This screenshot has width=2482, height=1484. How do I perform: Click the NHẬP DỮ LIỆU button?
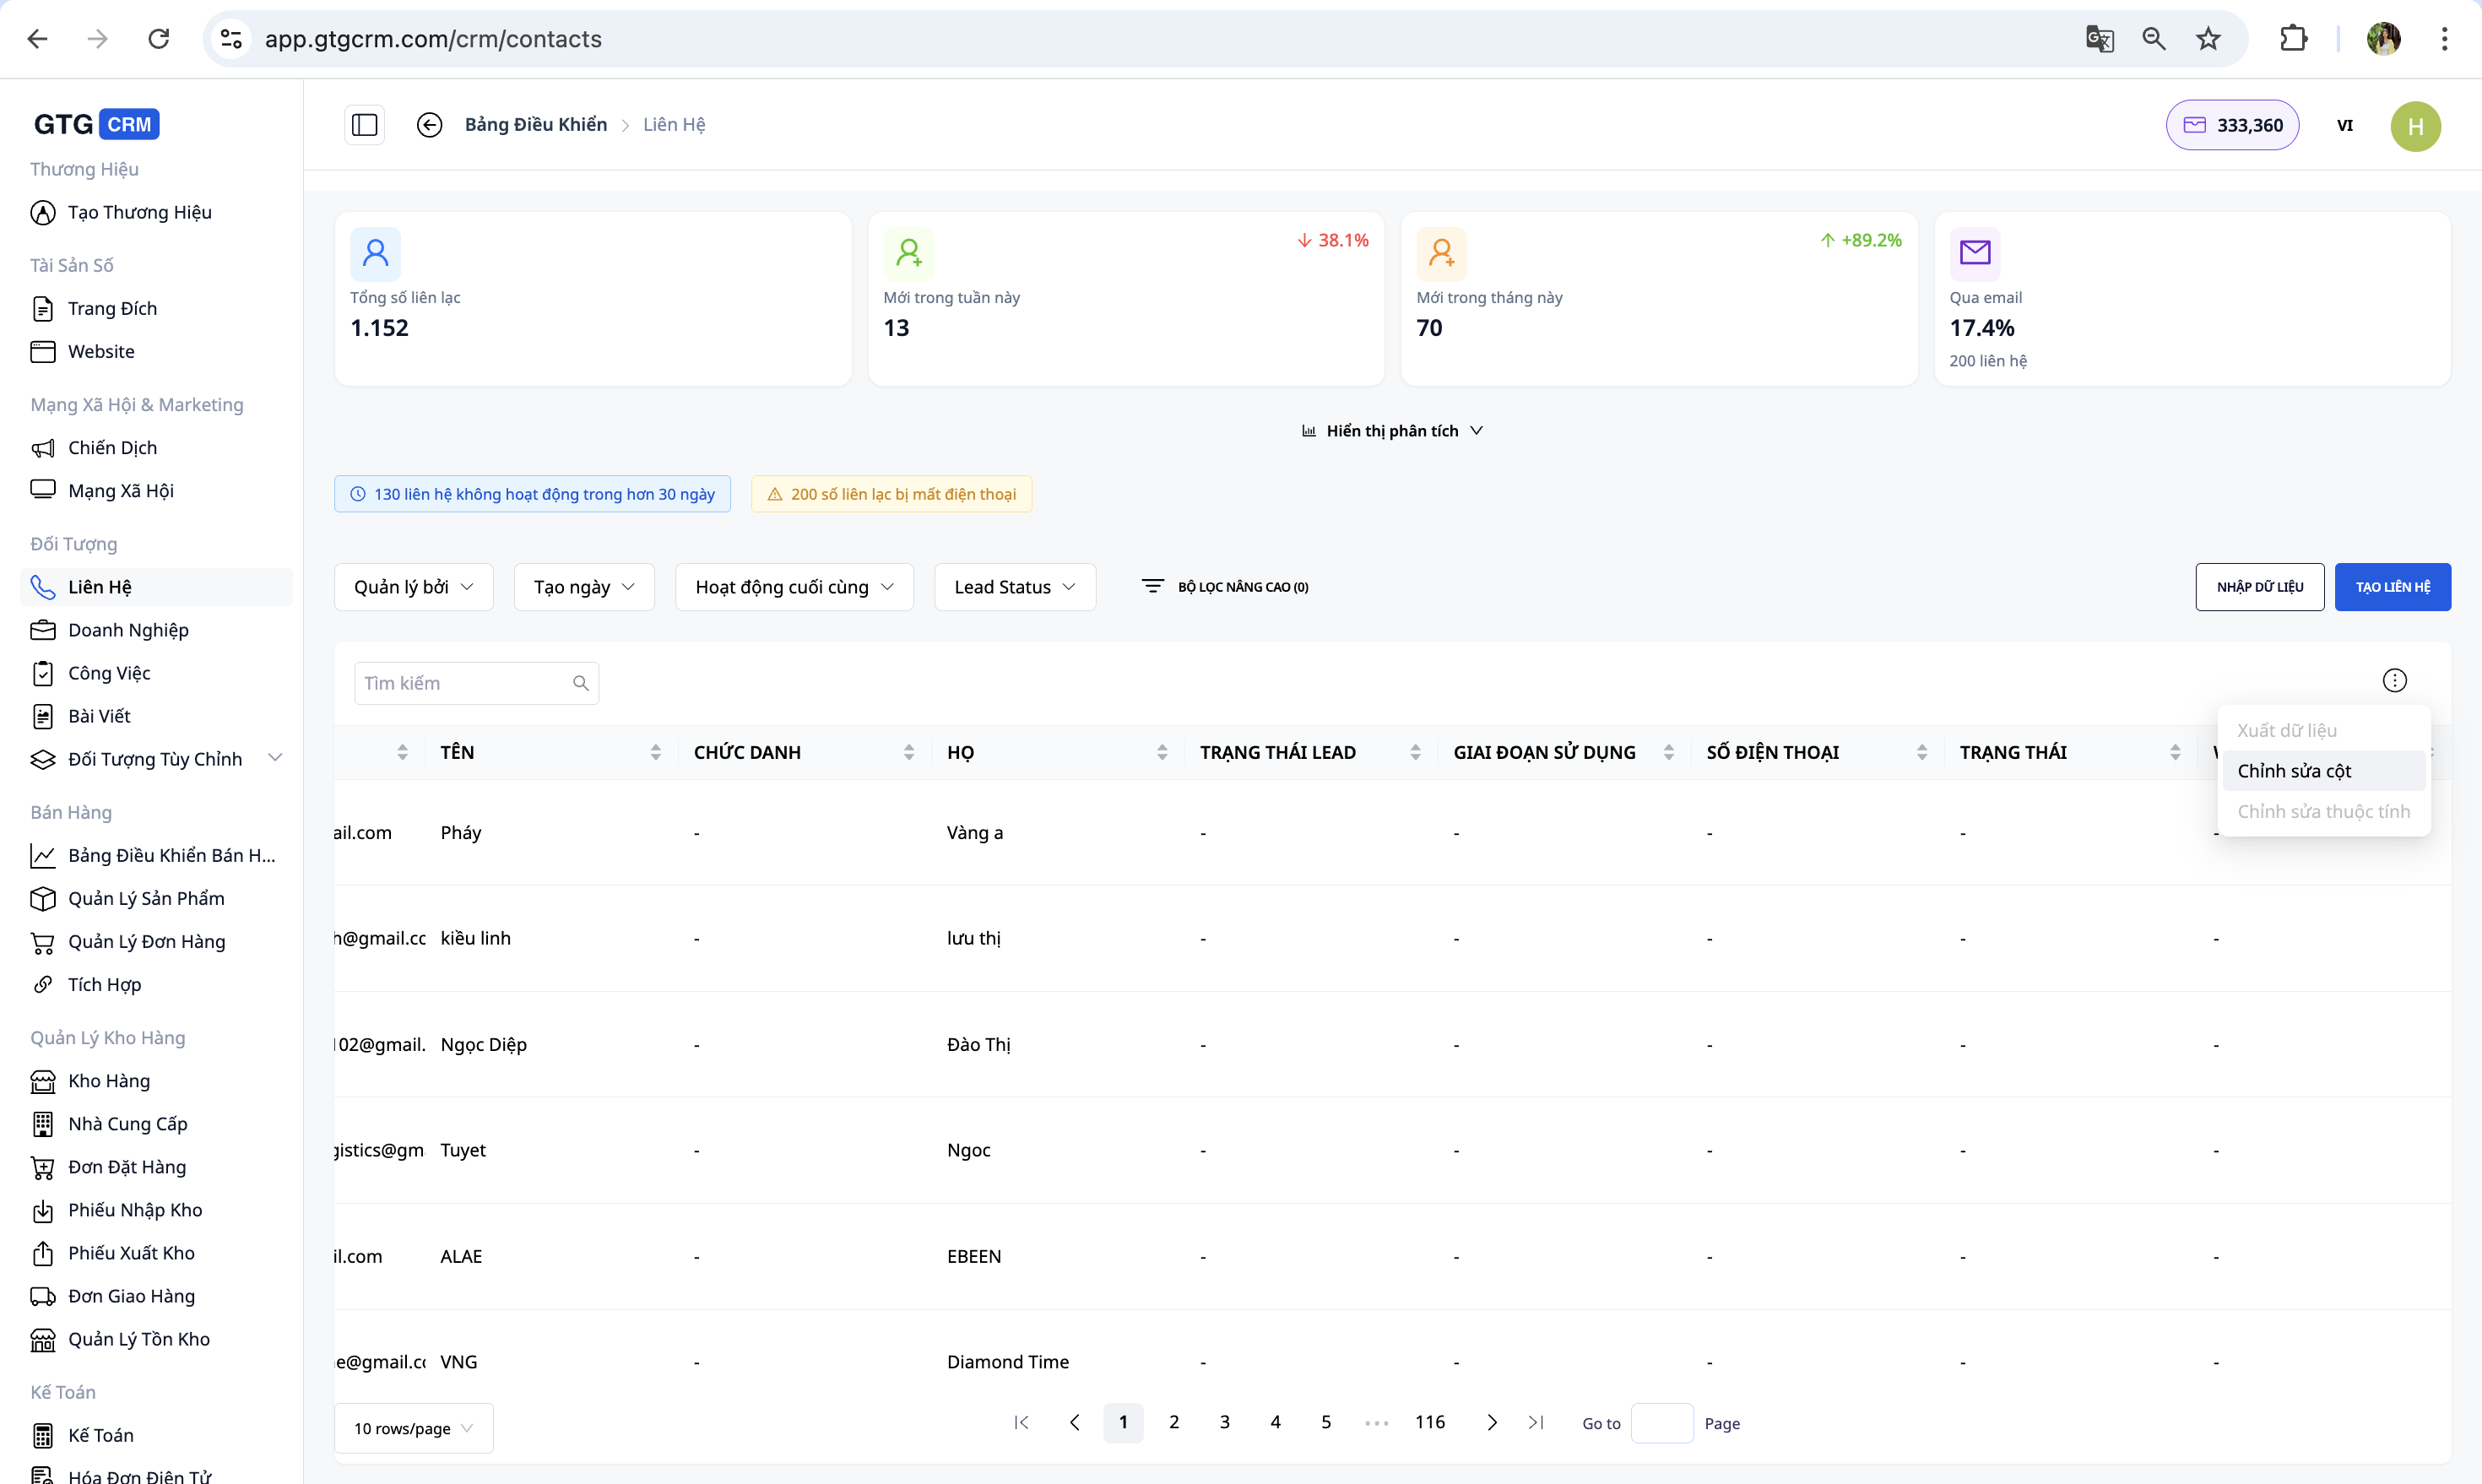(2259, 587)
